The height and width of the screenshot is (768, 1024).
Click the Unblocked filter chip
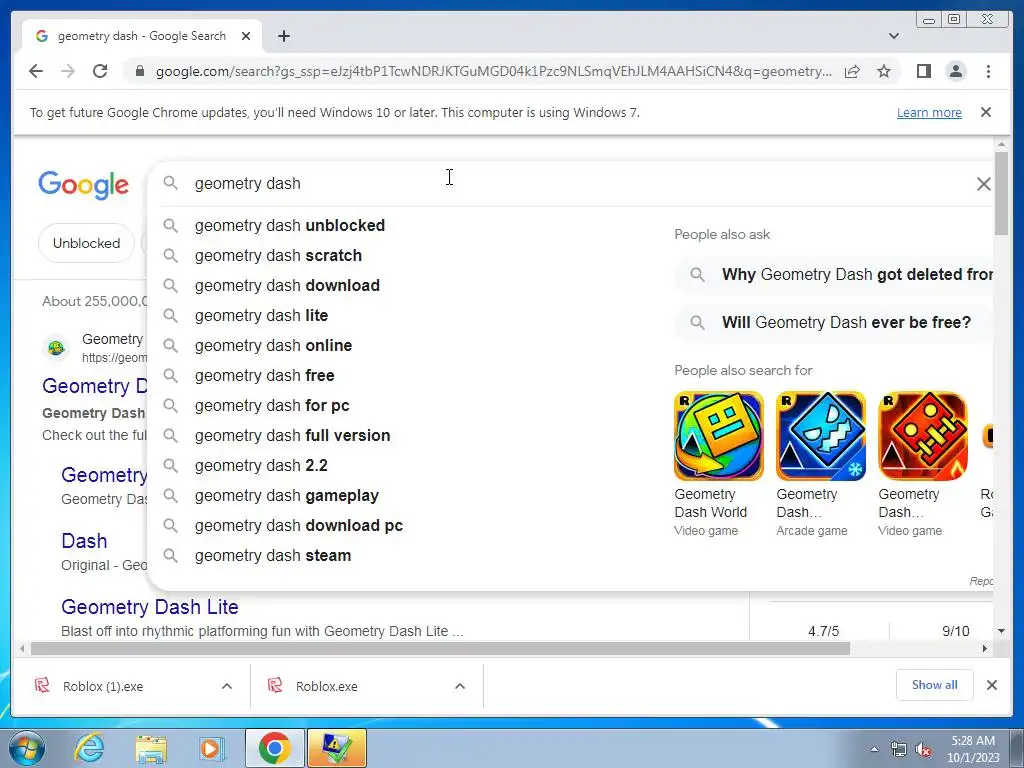(86, 243)
